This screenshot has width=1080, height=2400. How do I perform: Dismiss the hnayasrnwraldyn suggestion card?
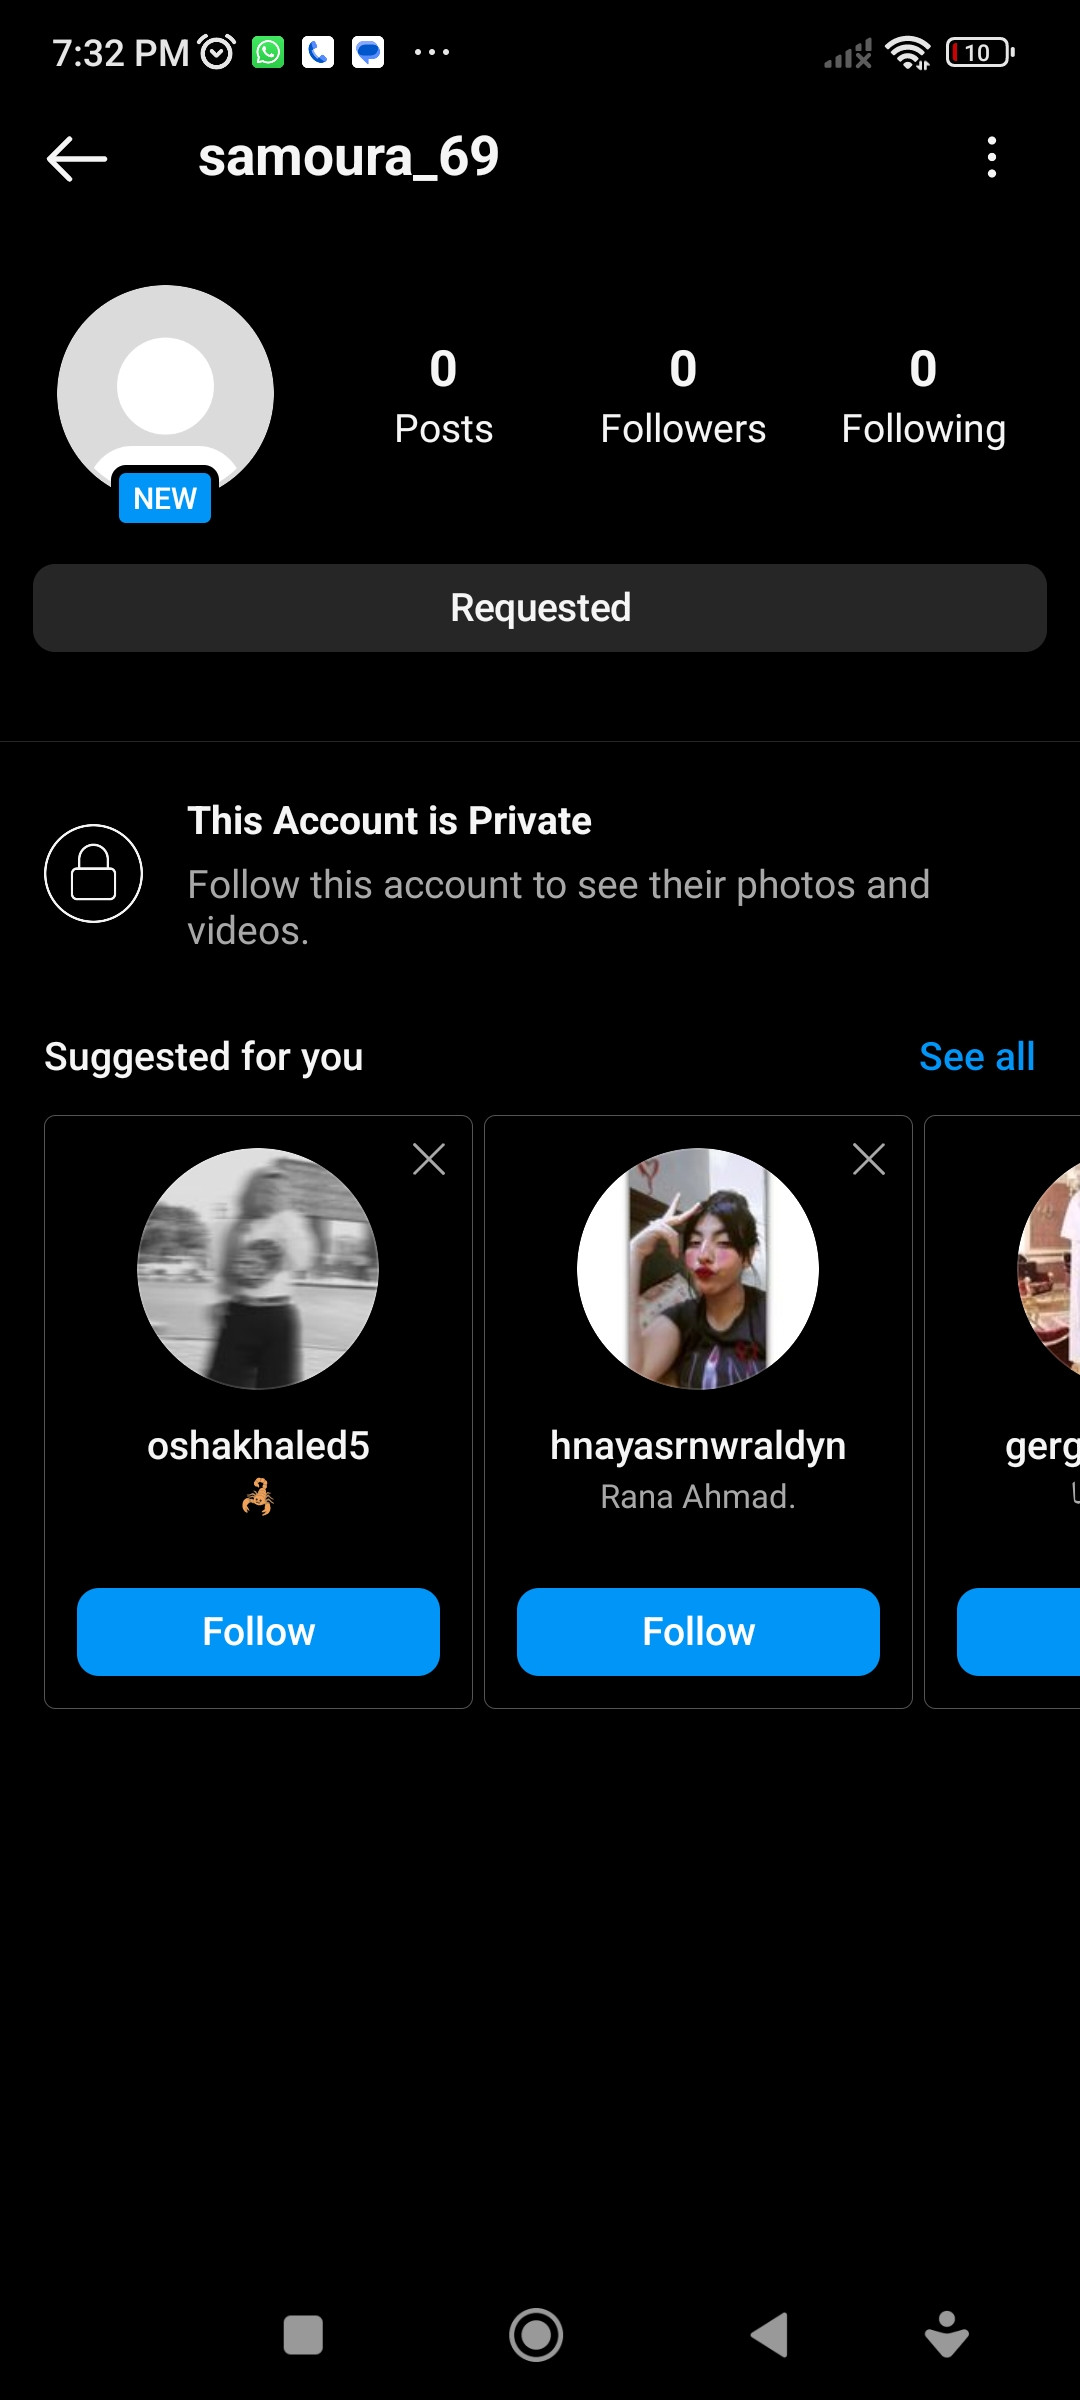(x=869, y=1160)
